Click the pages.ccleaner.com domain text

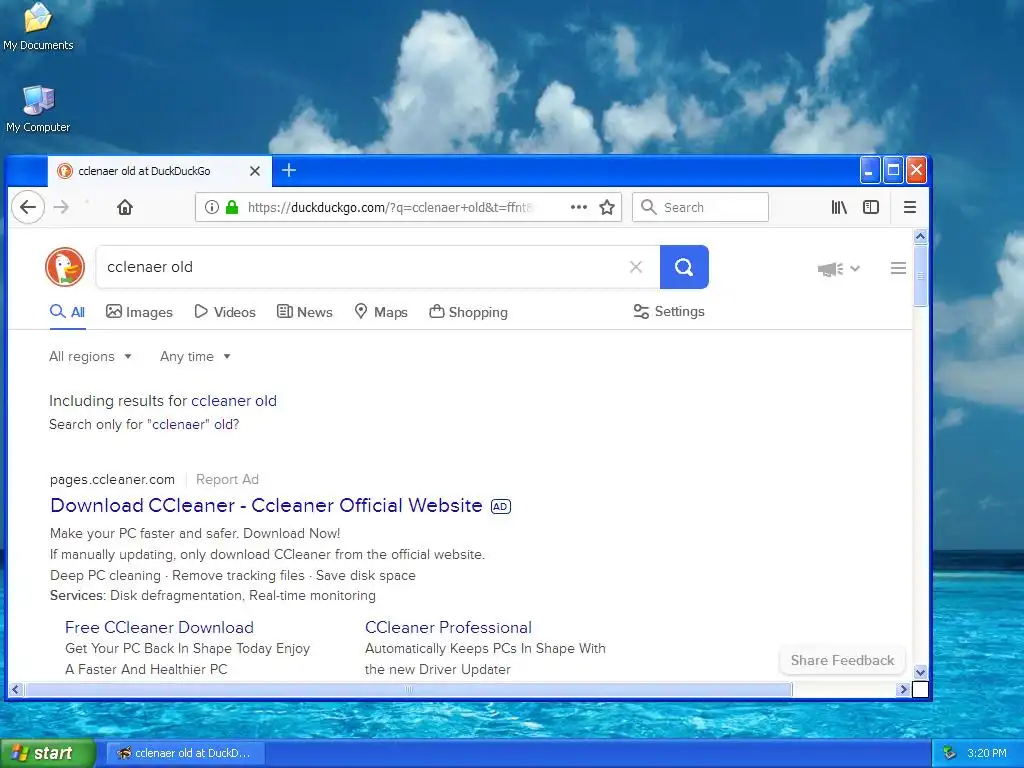click(x=112, y=479)
